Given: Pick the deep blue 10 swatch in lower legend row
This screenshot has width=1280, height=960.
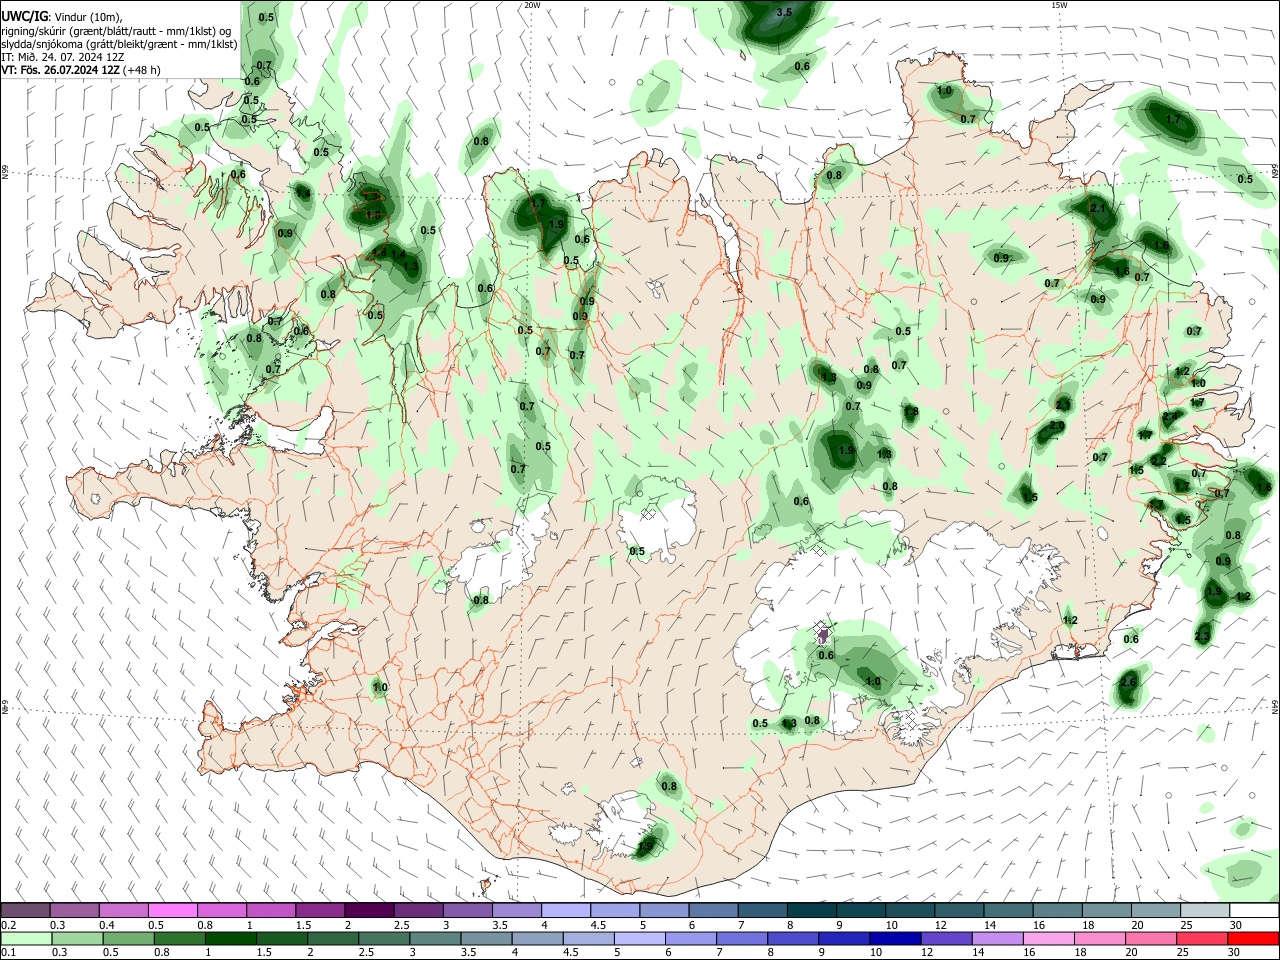Looking at the screenshot, I should point(894,938).
